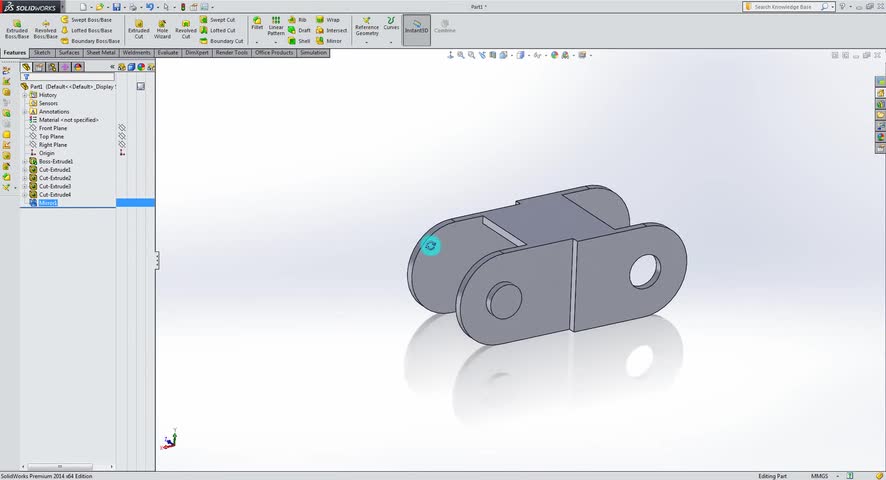Screen dimensions: 886x480
Task: Select Mirror1 in the feature tree
Action: pyautogui.click(x=48, y=203)
